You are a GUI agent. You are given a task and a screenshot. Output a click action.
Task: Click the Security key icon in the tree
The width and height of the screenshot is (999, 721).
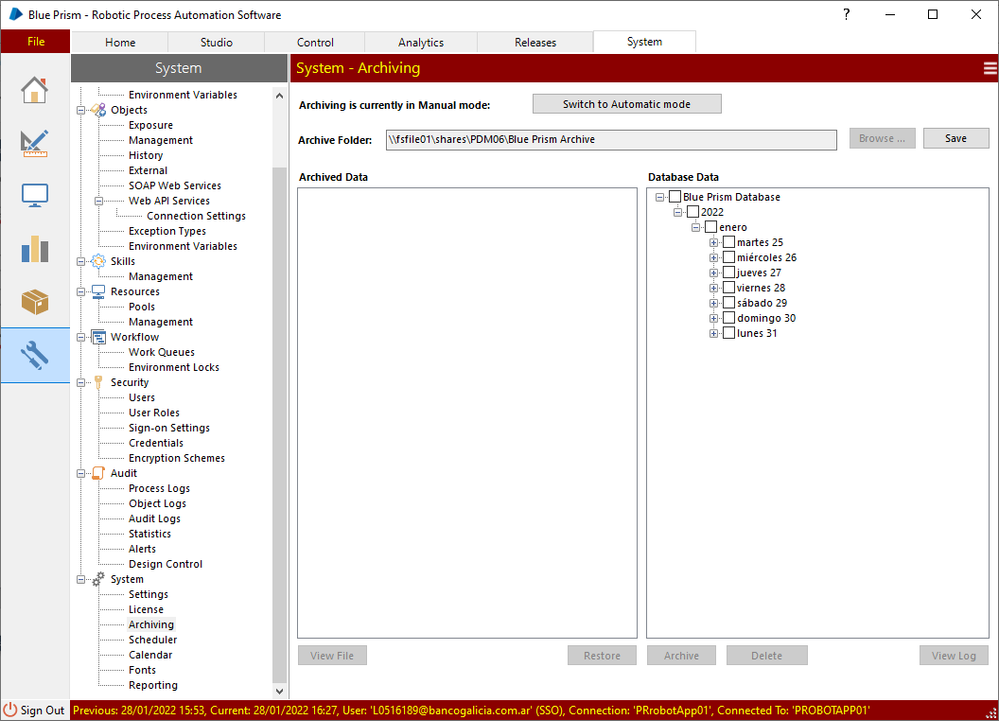(98, 382)
